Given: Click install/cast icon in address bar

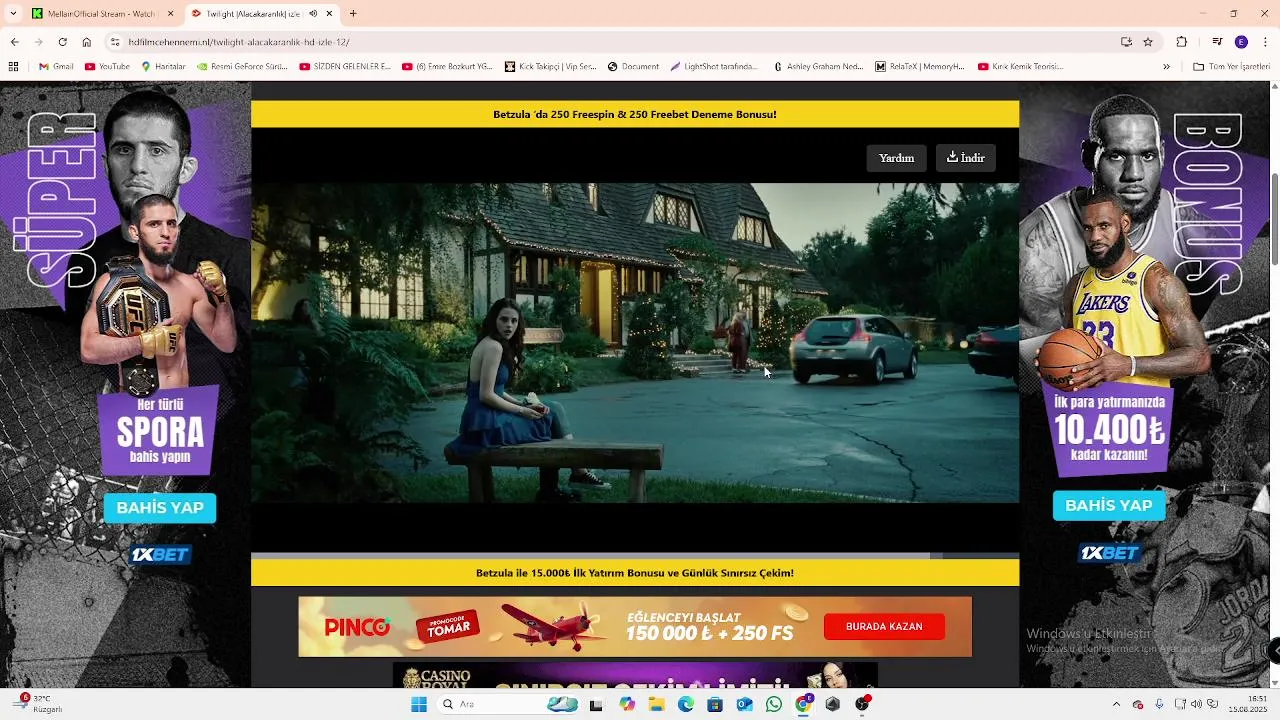Looking at the screenshot, I should tap(1126, 42).
